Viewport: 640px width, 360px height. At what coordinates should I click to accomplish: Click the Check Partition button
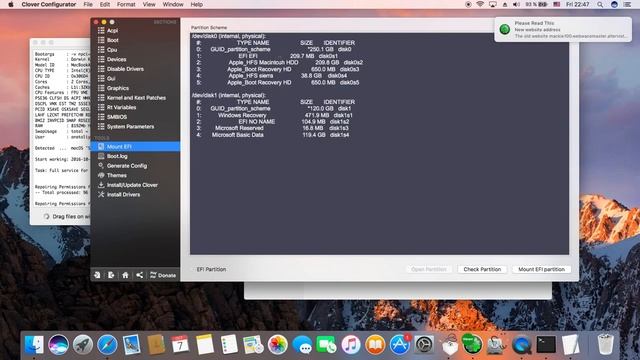tap(482, 269)
